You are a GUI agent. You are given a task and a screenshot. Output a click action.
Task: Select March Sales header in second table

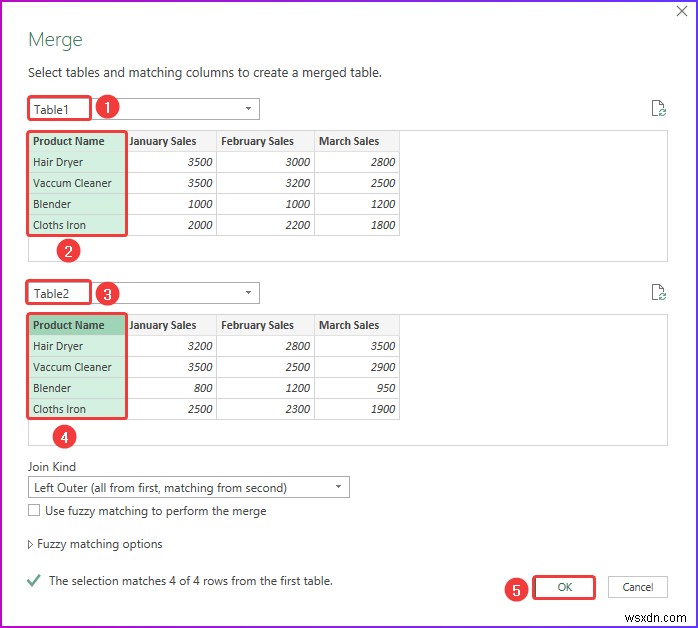[x=349, y=325]
